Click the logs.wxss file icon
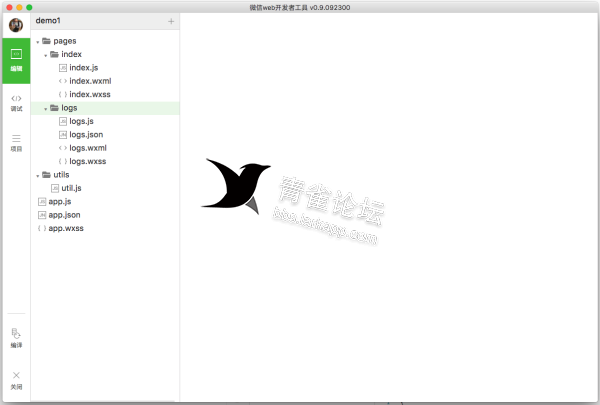Viewport: 600px width, 405px height. 63,162
